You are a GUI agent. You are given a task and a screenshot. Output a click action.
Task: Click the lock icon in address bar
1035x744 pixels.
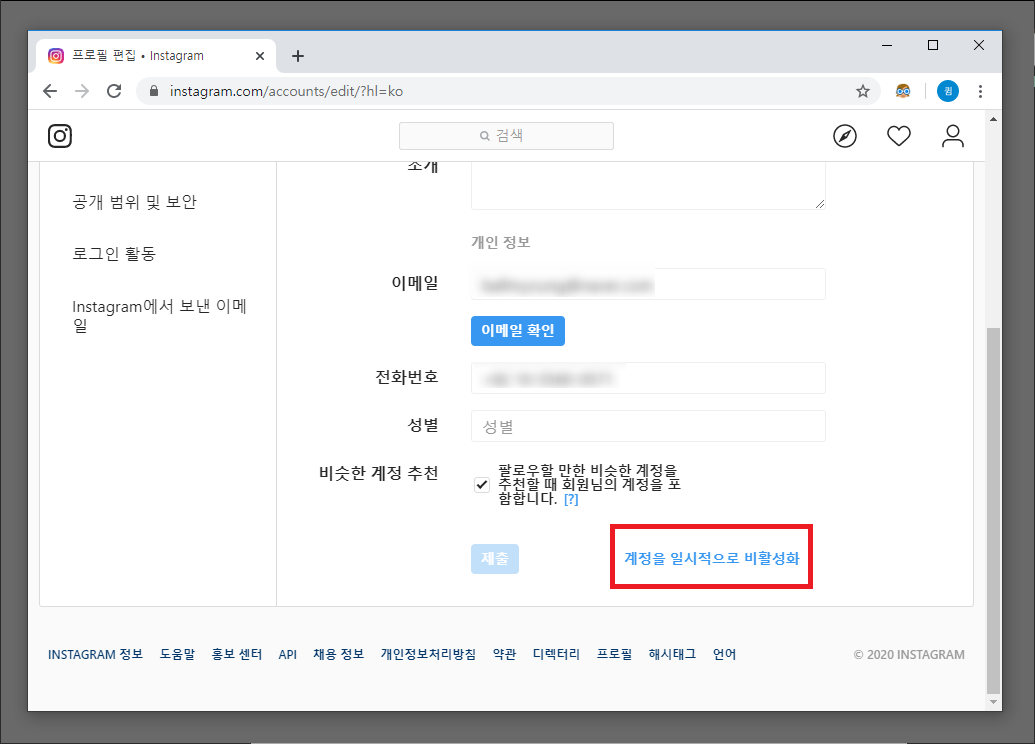pos(154,91)
